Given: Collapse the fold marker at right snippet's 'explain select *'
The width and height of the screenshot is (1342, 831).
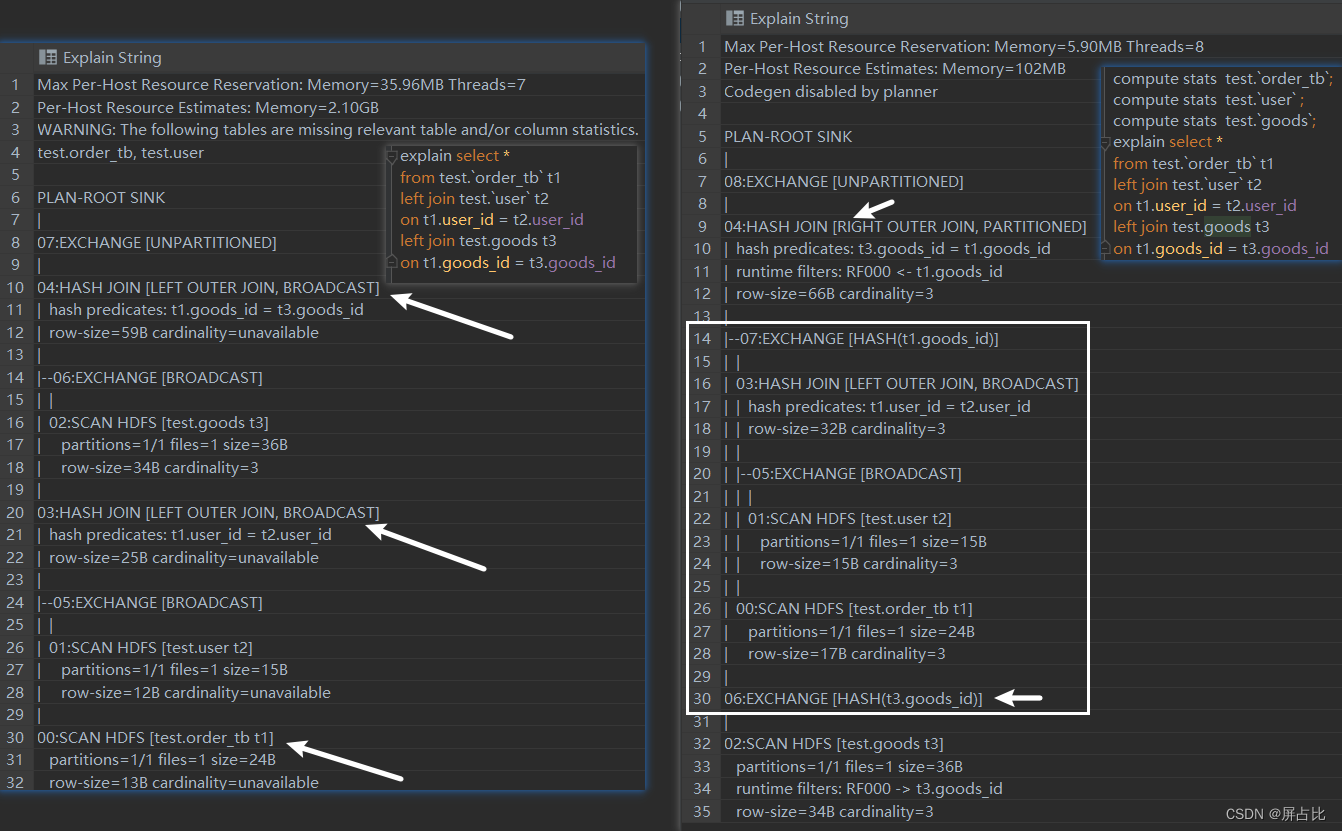Looking at the screenshot, I should coord(1105,142).
